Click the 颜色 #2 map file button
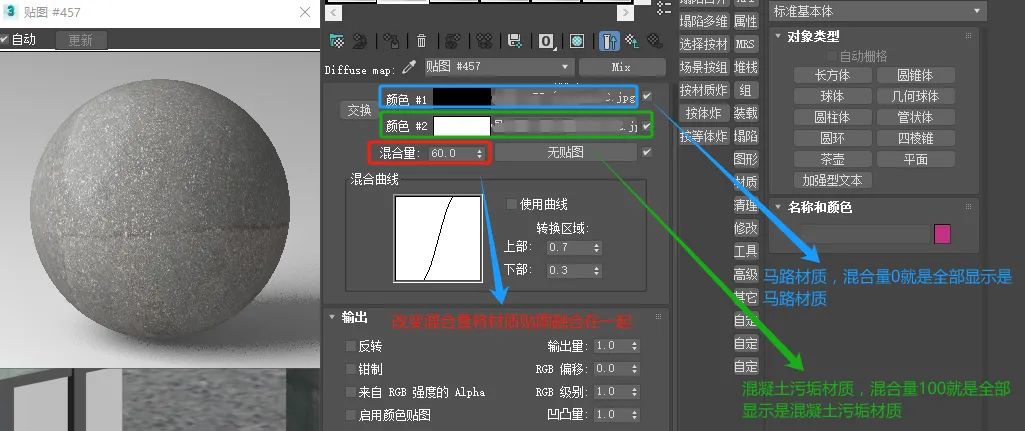The height and width of the screenshot is (431, 1025). coord(565,126)
